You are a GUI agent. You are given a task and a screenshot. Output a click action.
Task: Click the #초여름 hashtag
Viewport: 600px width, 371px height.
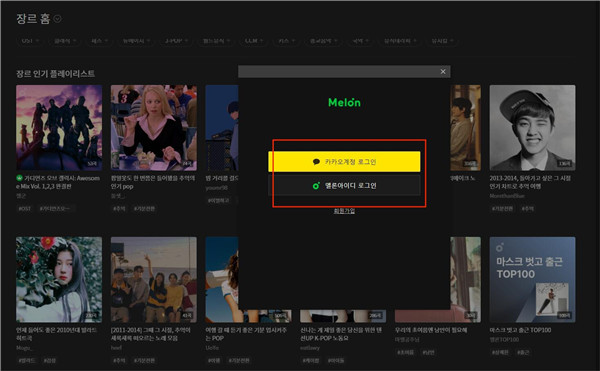pos(406,352)
